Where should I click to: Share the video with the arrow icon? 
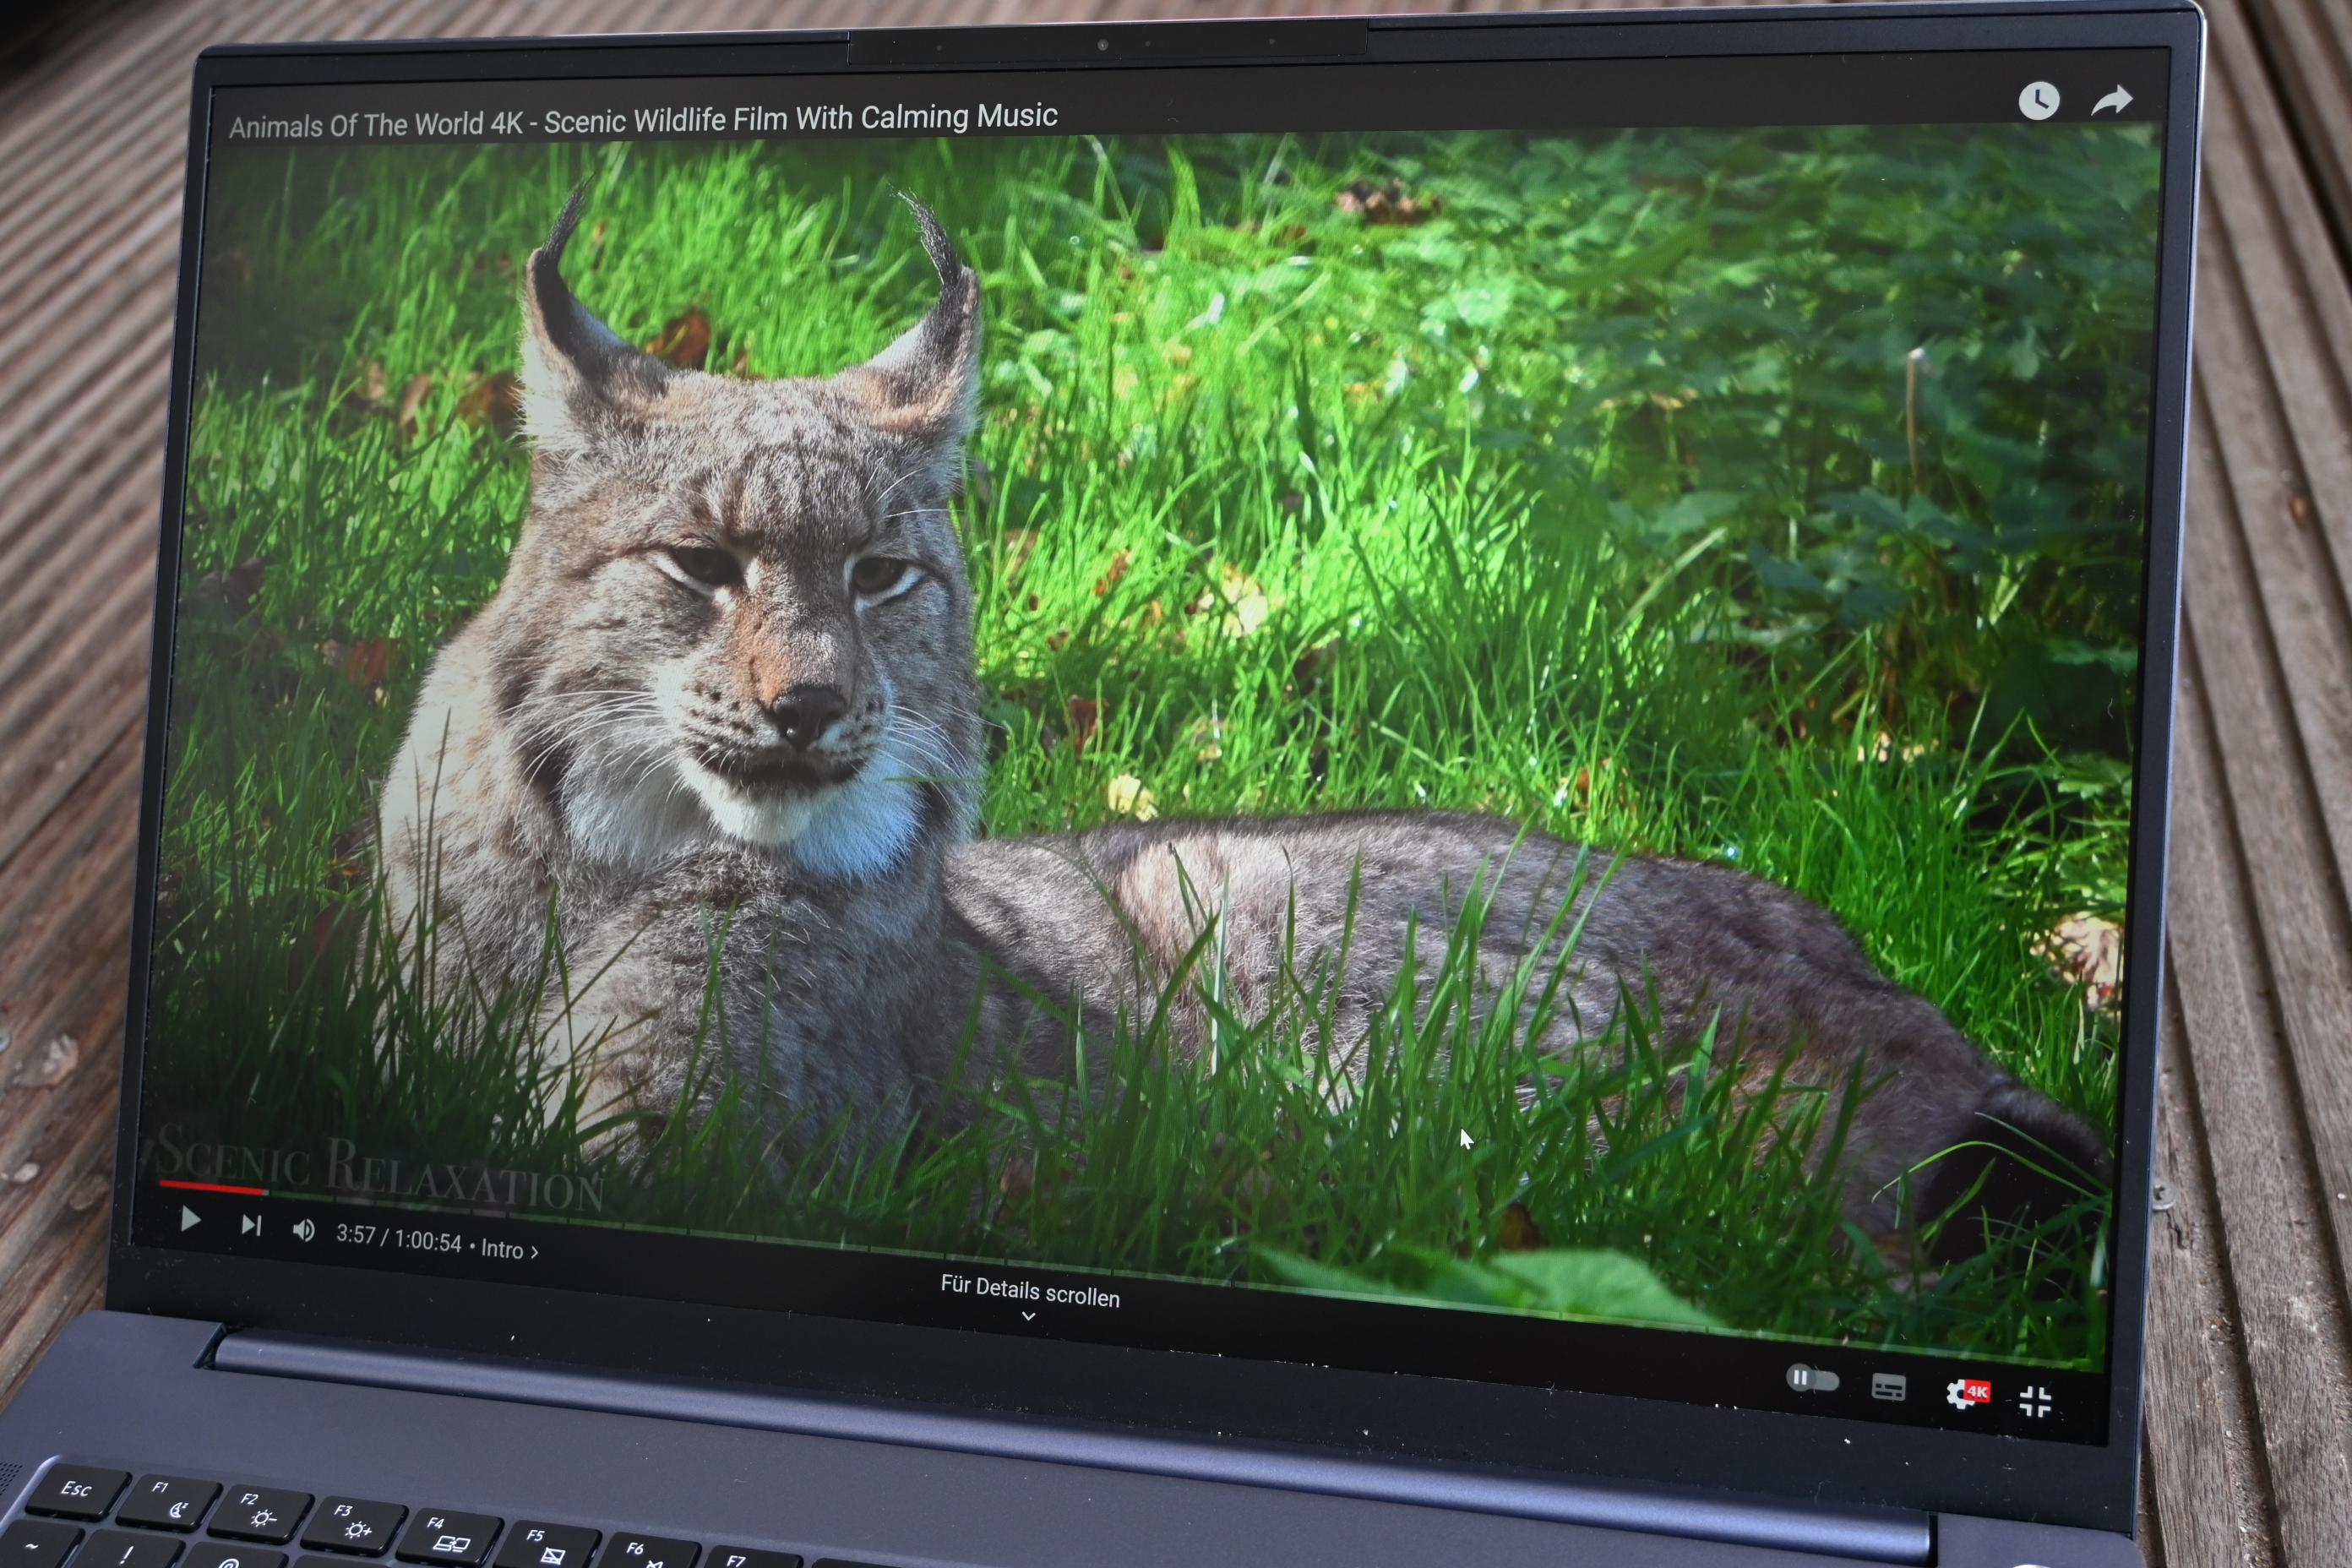2111,100
